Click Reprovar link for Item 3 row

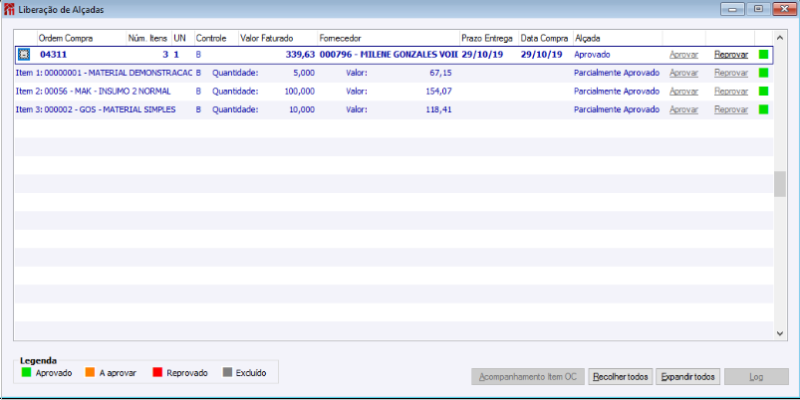click(x=731, y=110)
